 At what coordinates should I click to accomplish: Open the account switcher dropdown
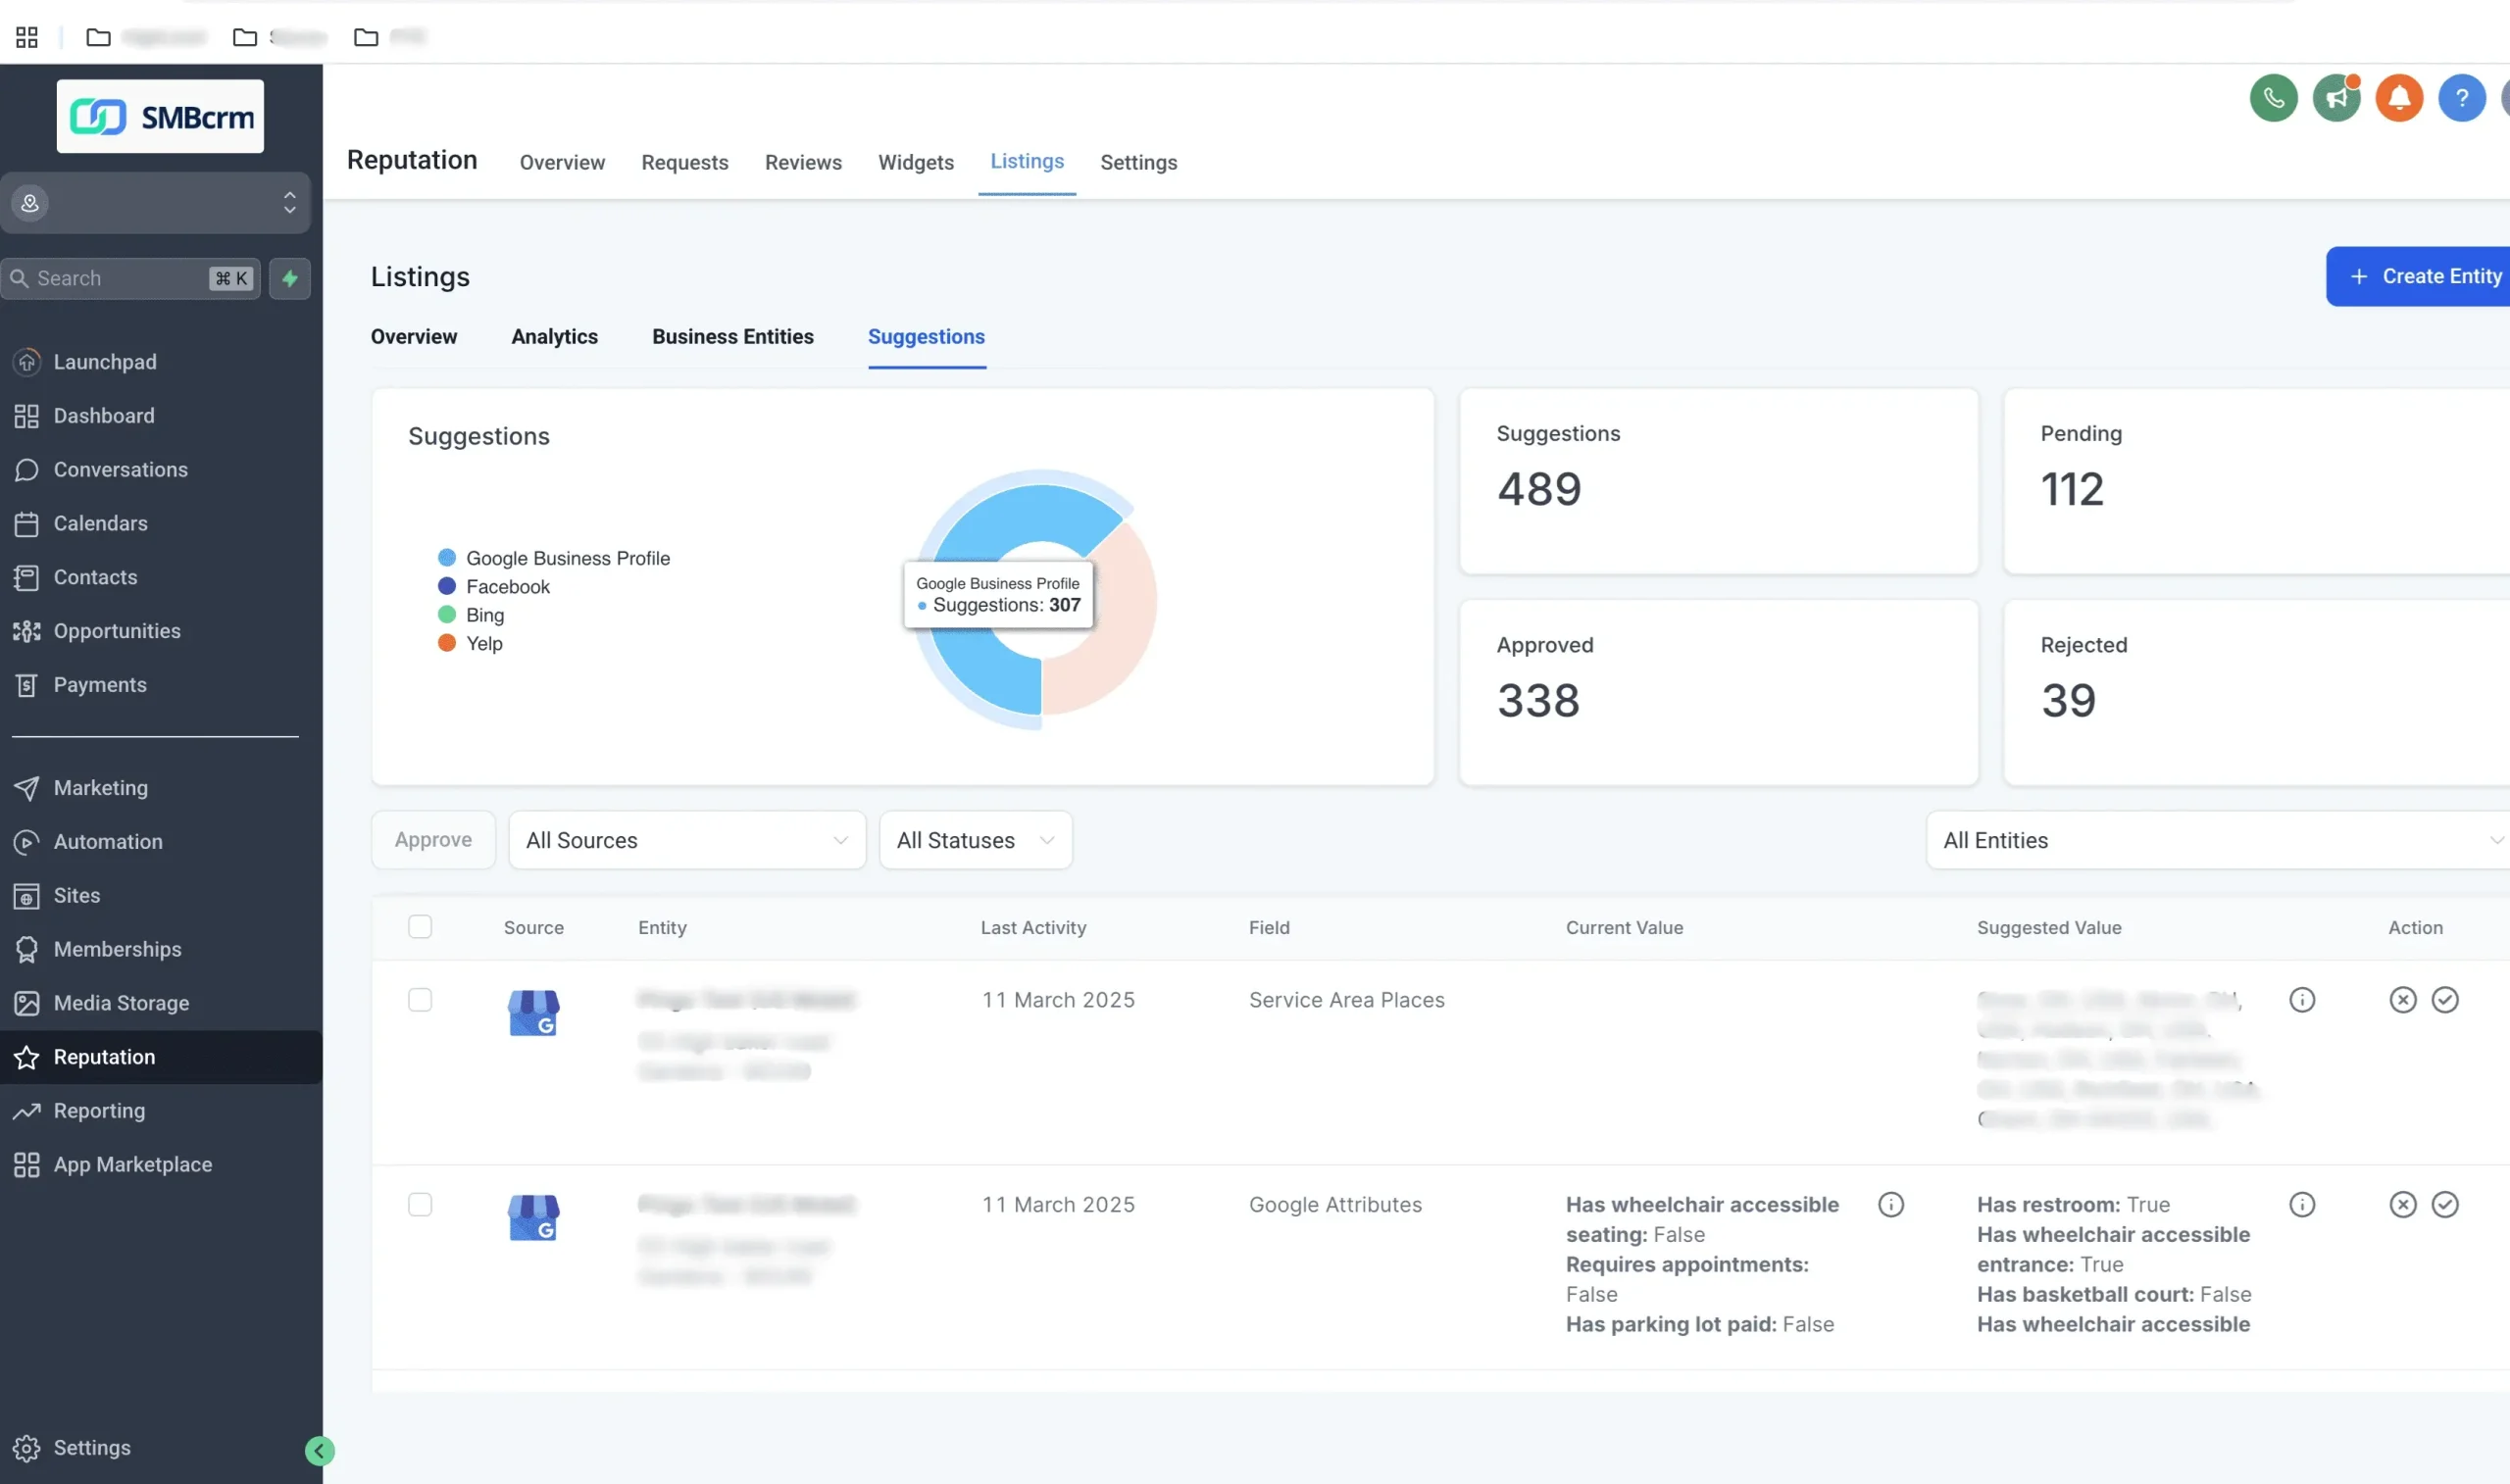coord(155,203)
